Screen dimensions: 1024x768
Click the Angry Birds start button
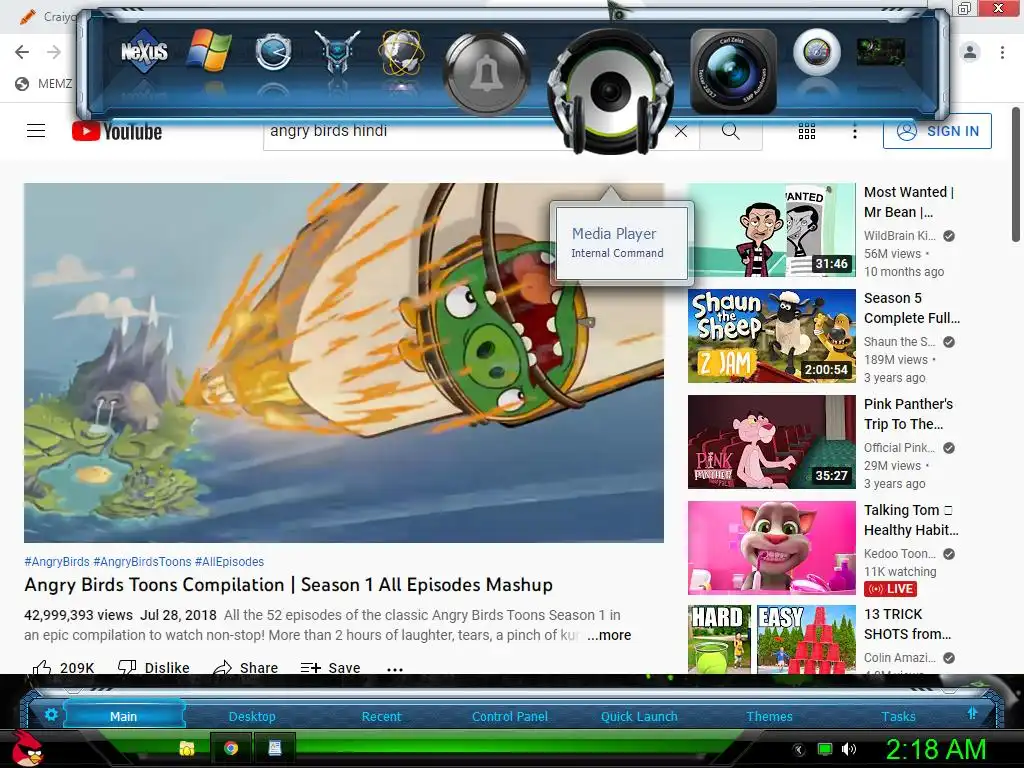pos(28,748)
